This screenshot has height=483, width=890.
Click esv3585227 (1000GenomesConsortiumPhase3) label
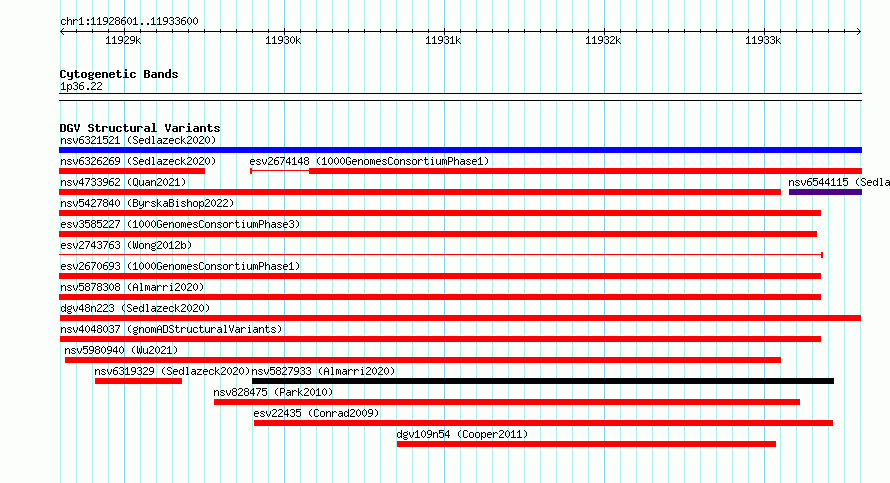(x=180, y=224)
